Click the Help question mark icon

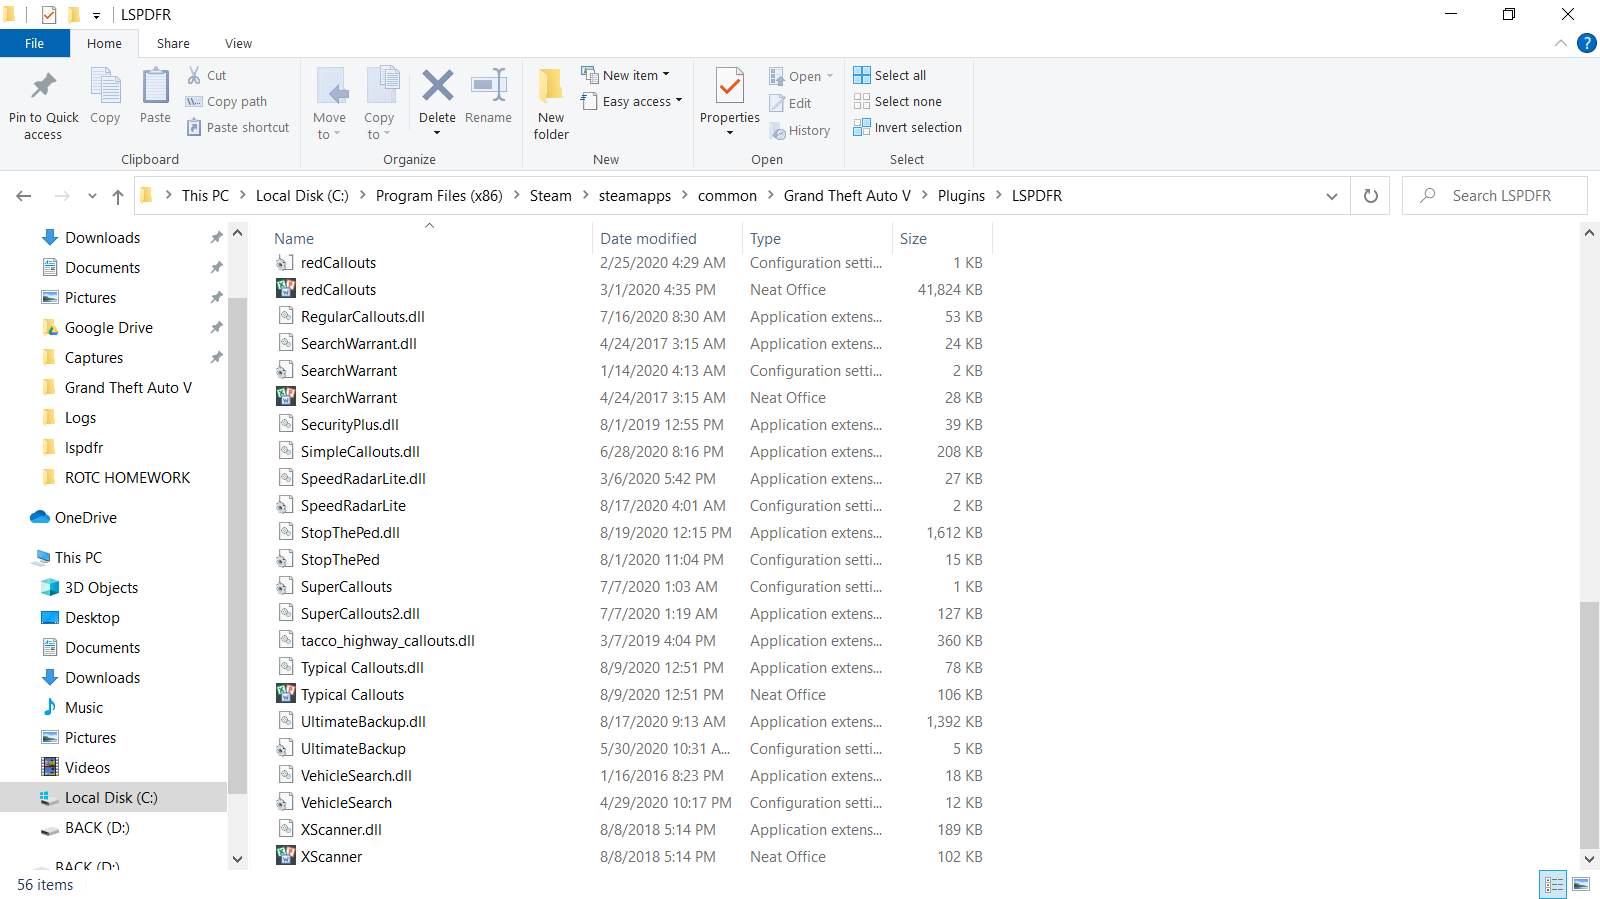coord(1586,43)
